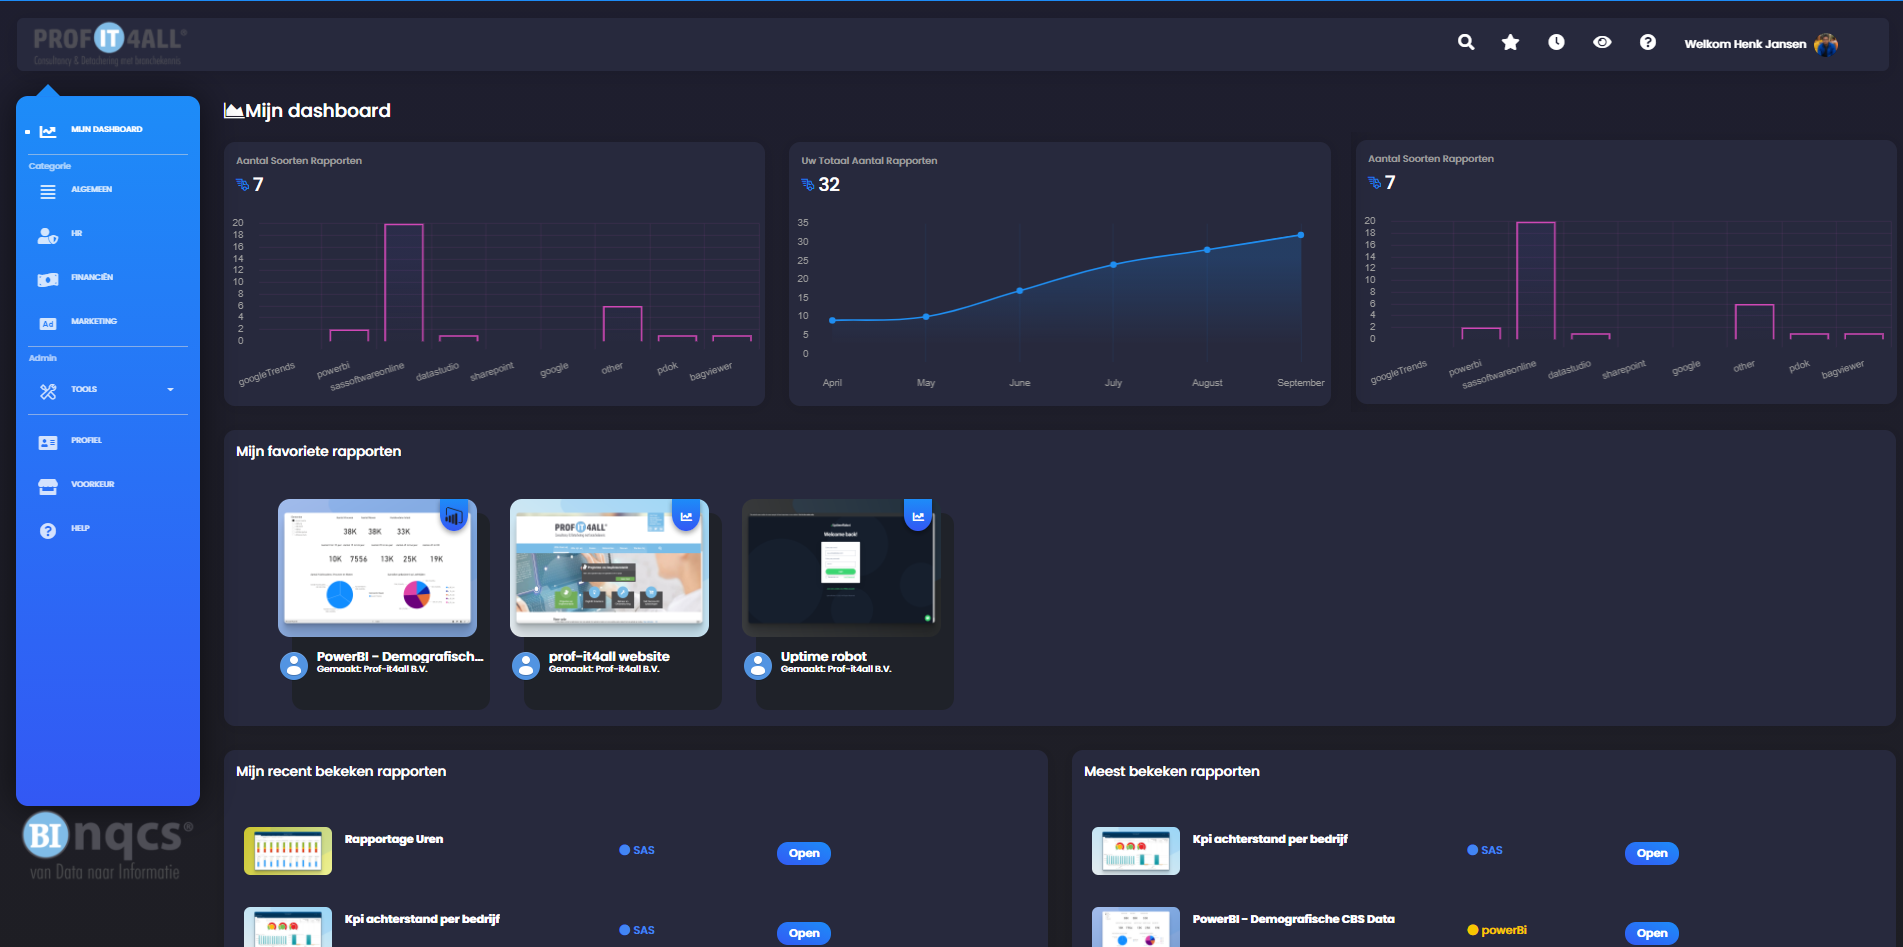The width and height of the screenshot is (1903, 947).
Task: Go to Algemeen category in sidebar
Action: pyautogui.click(x=91, y=190)
